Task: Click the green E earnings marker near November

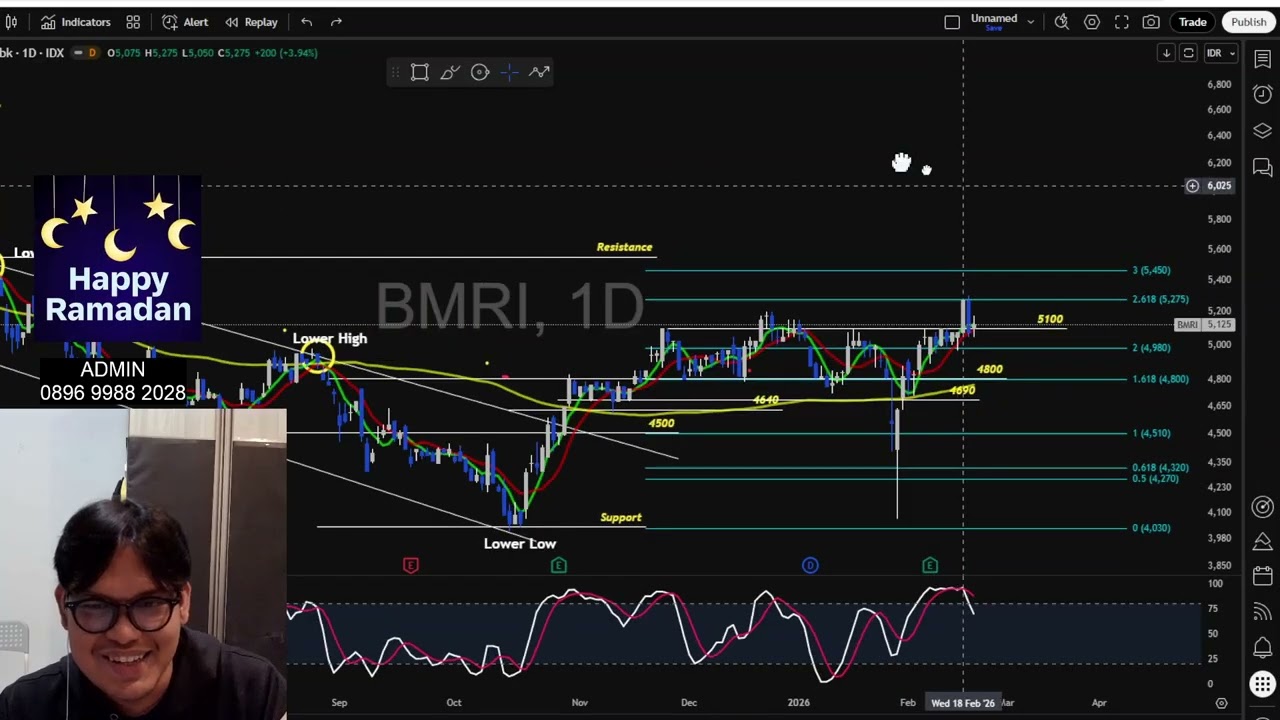Action: pyautogui.click(x=559, y=566)
